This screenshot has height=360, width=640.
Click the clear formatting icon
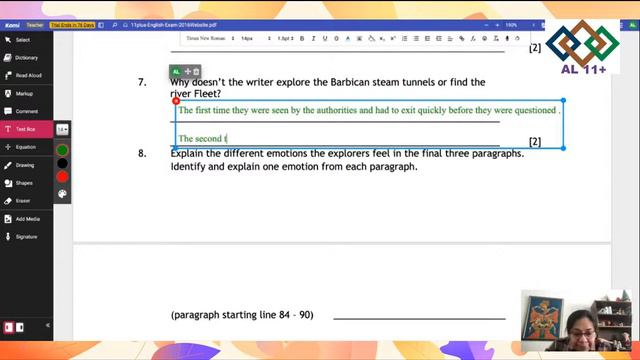pos(496,38)
